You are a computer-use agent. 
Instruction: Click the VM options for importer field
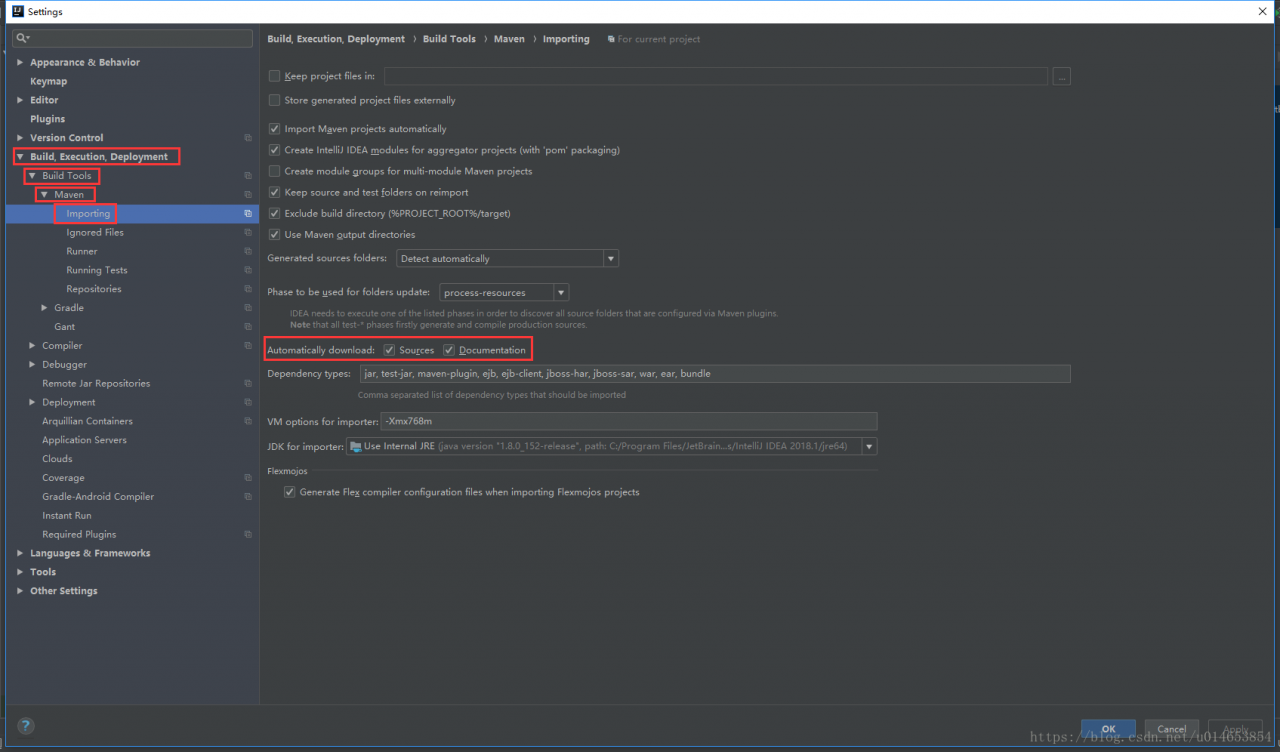pyautogui.click(x=629, y=422)
